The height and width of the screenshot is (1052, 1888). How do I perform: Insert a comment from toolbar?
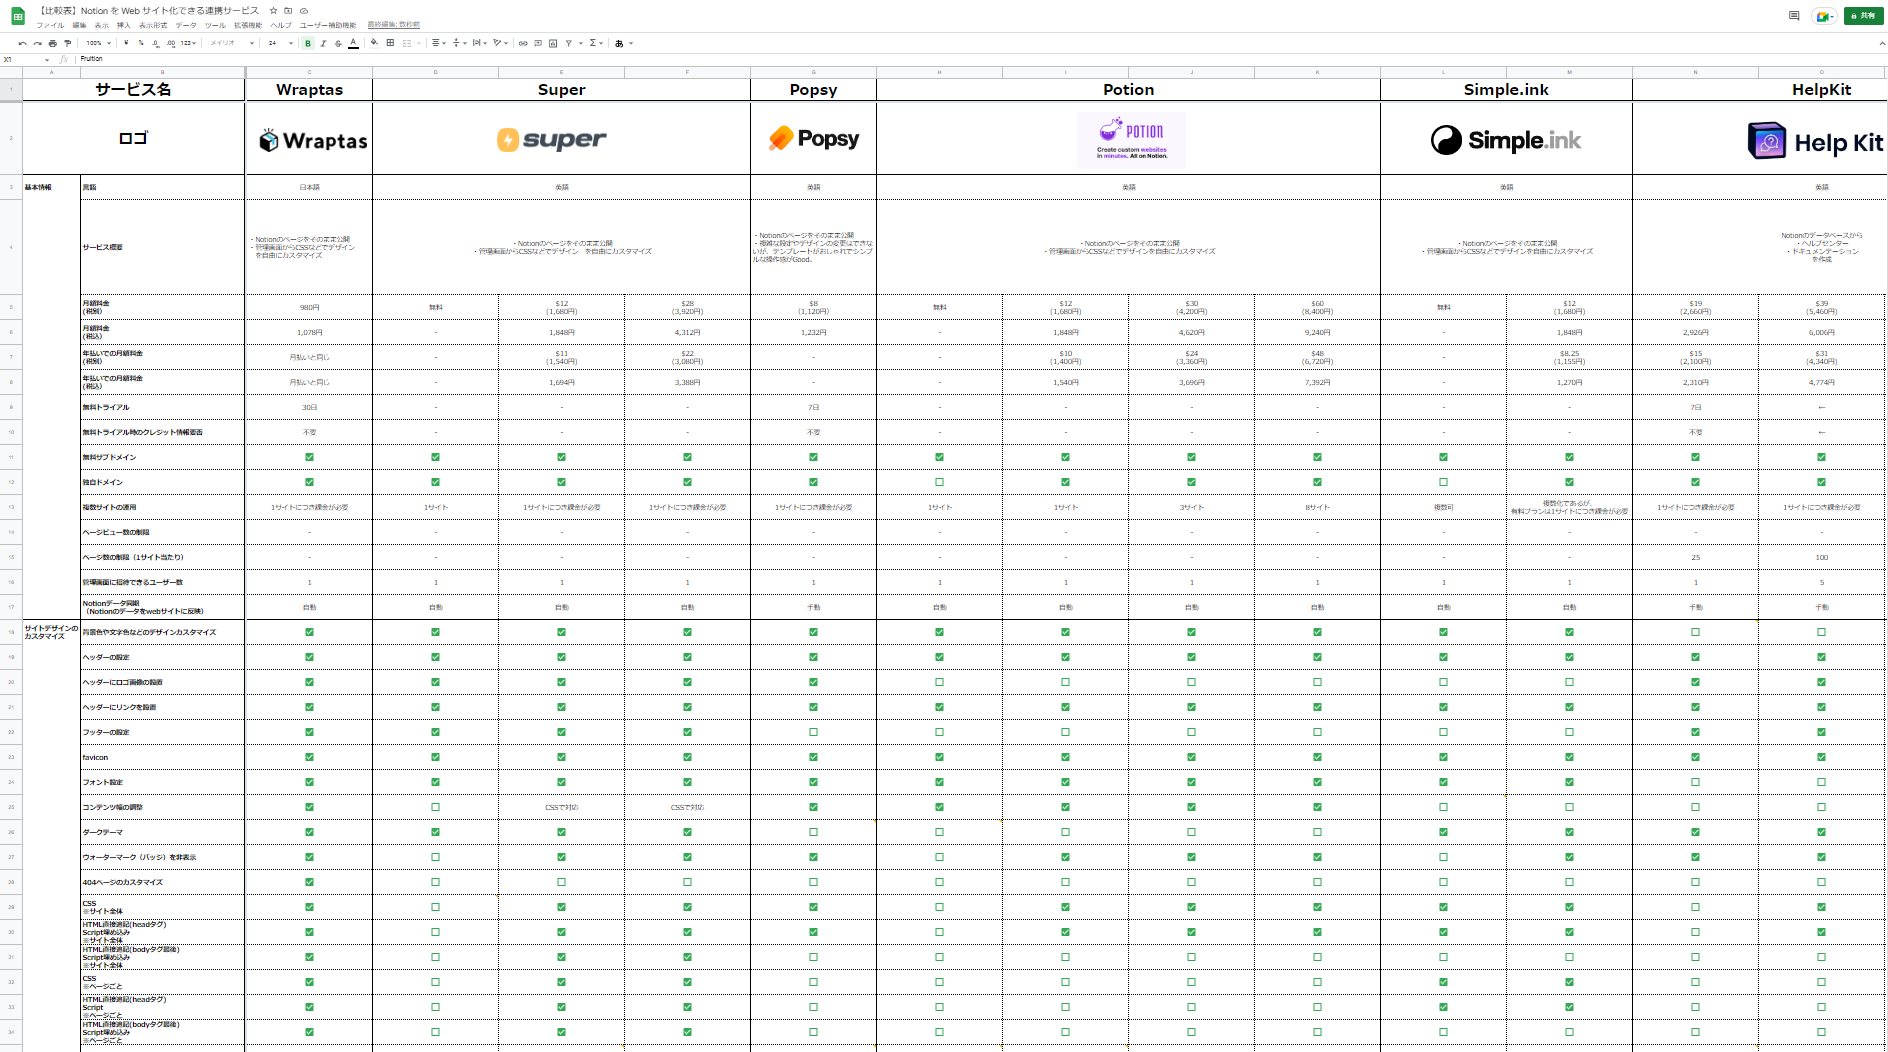pyautogui.click(x=538, y=43)
